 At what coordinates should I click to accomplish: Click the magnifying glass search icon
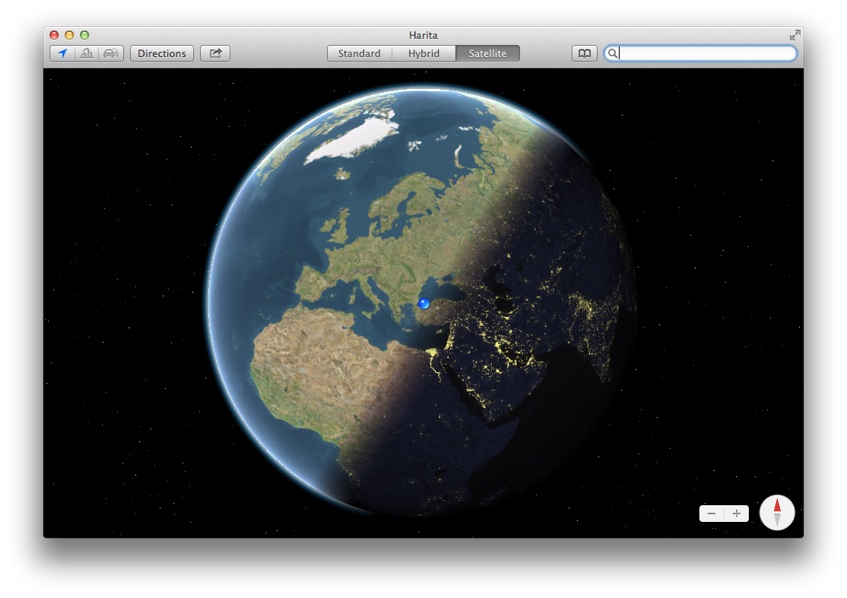pyautogui.click(x=612, y=53)
